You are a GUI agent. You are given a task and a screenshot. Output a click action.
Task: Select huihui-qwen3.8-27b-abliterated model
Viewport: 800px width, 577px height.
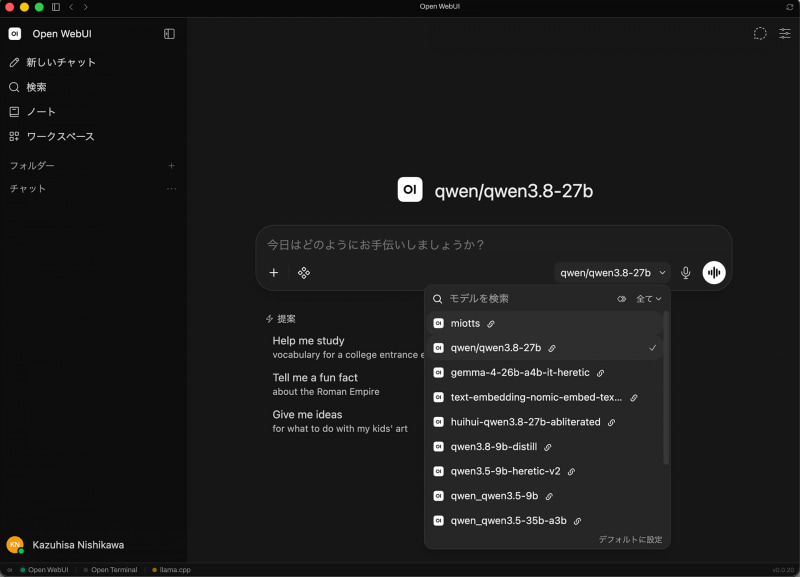(545, 422)
